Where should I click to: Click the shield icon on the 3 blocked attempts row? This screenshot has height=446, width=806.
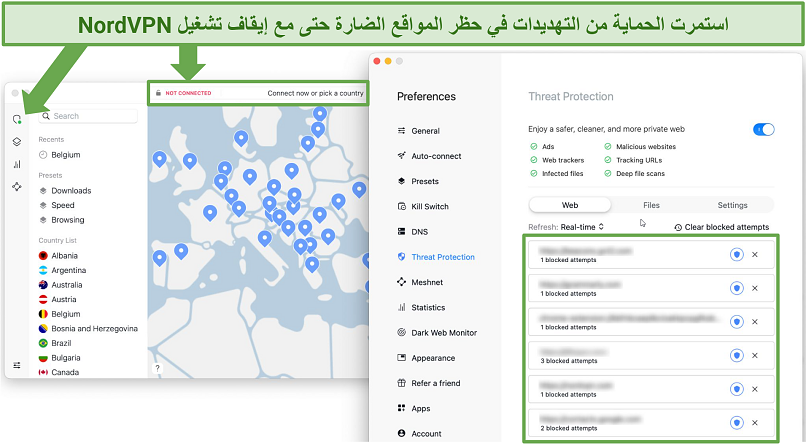tap(737, 356)
